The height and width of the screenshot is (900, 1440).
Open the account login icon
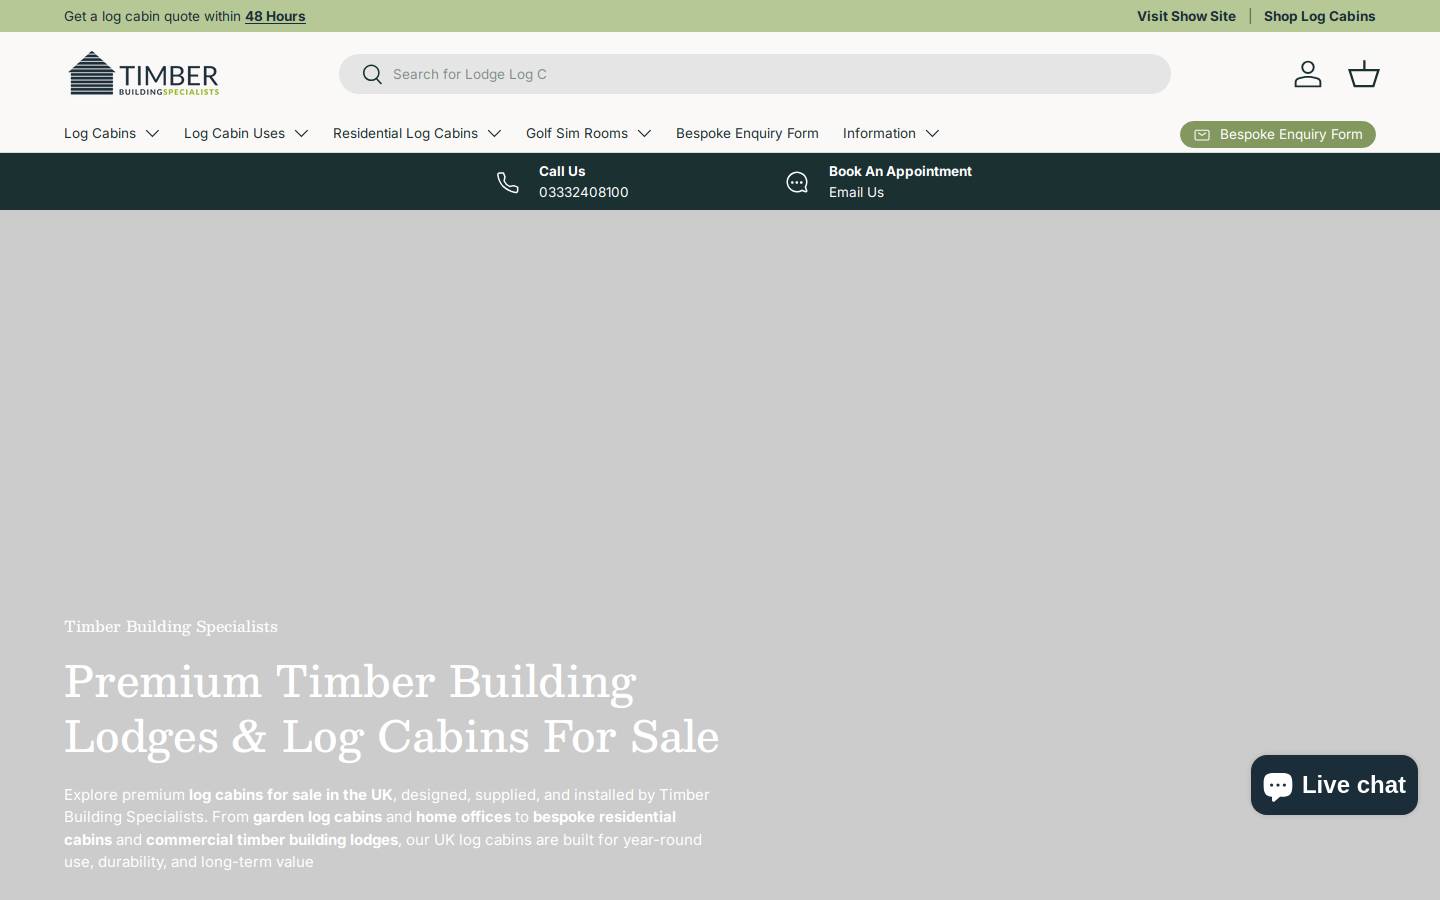tap(1308, 74)
